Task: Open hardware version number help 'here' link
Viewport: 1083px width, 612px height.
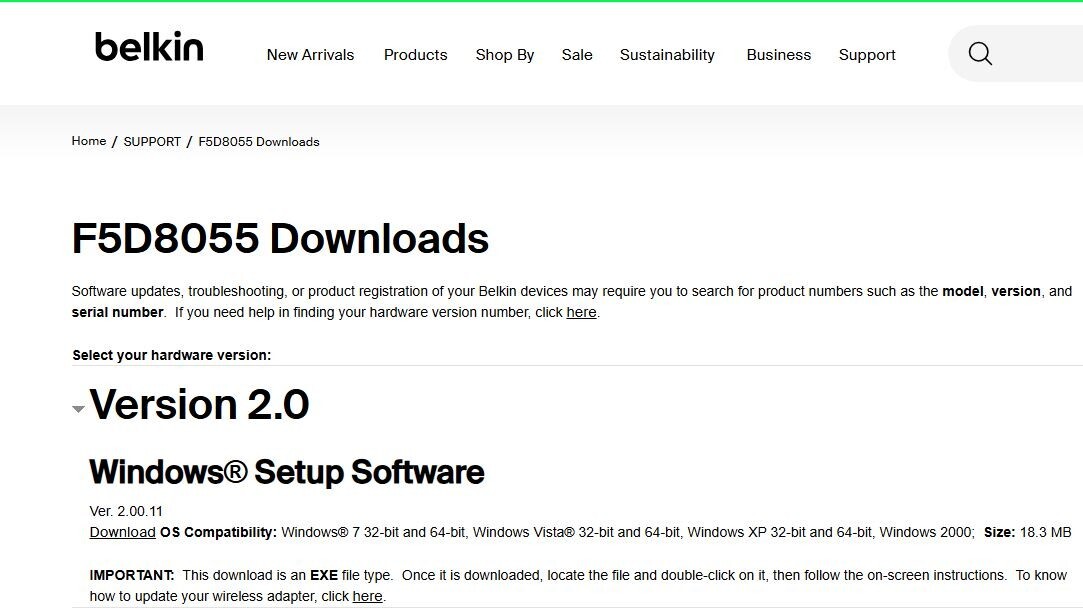Action: [582, 312]
